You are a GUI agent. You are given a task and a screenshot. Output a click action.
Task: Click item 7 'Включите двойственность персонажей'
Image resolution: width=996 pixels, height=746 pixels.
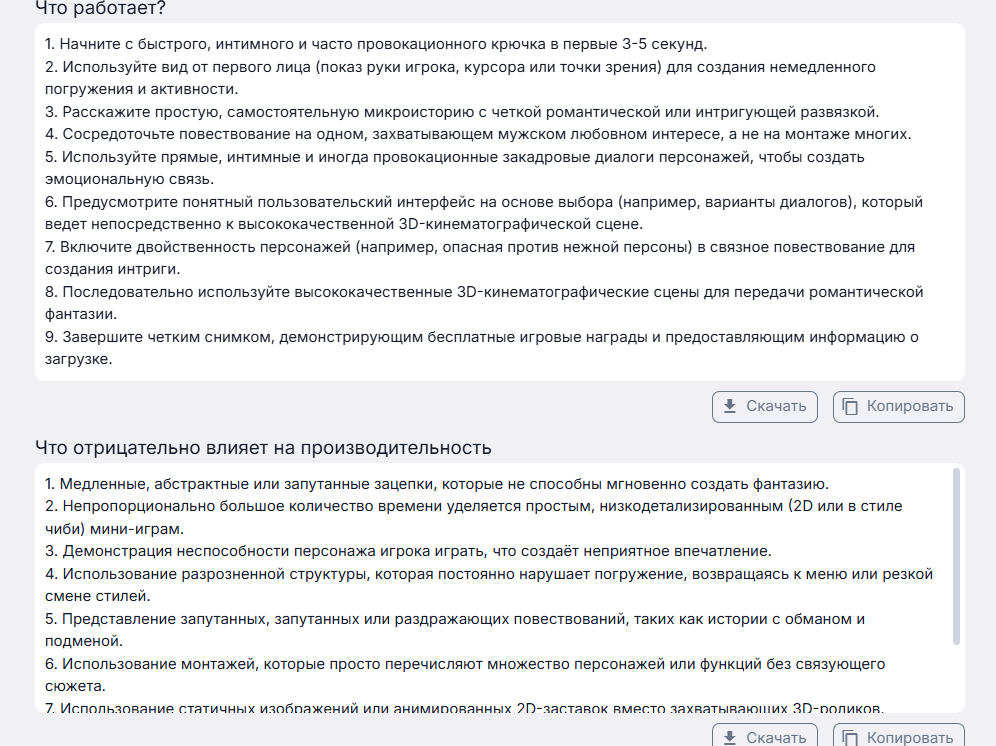click(480, 258)
